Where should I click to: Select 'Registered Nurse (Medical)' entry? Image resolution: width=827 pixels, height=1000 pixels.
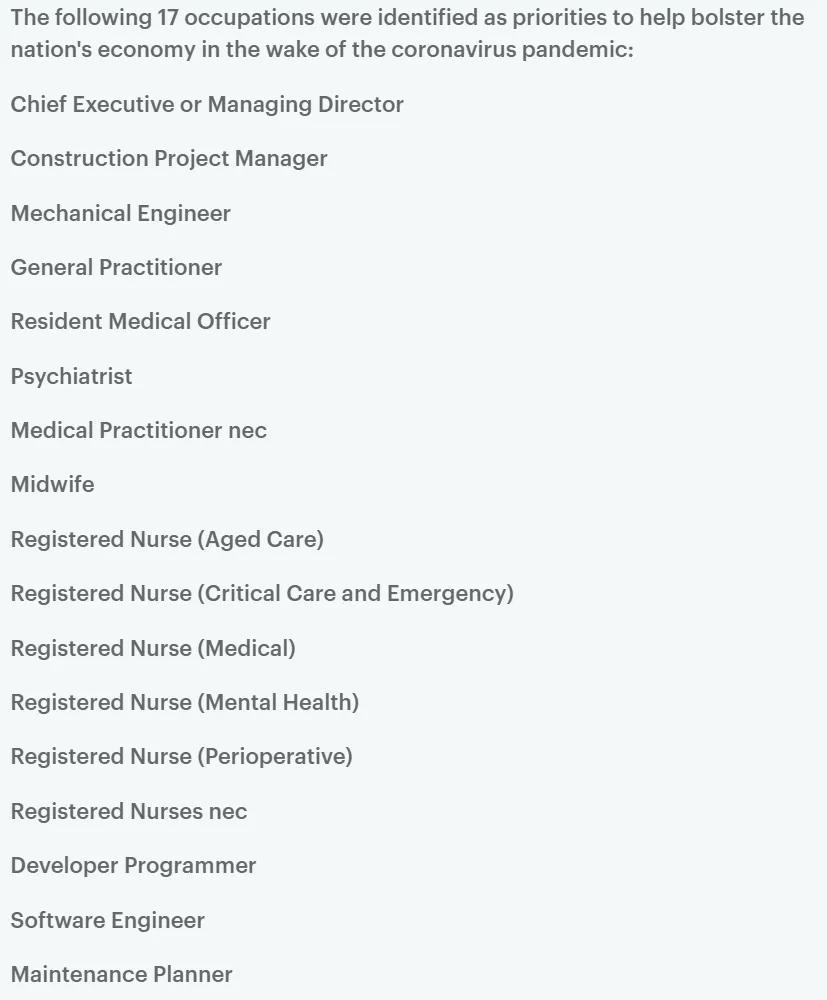point(153,649)
